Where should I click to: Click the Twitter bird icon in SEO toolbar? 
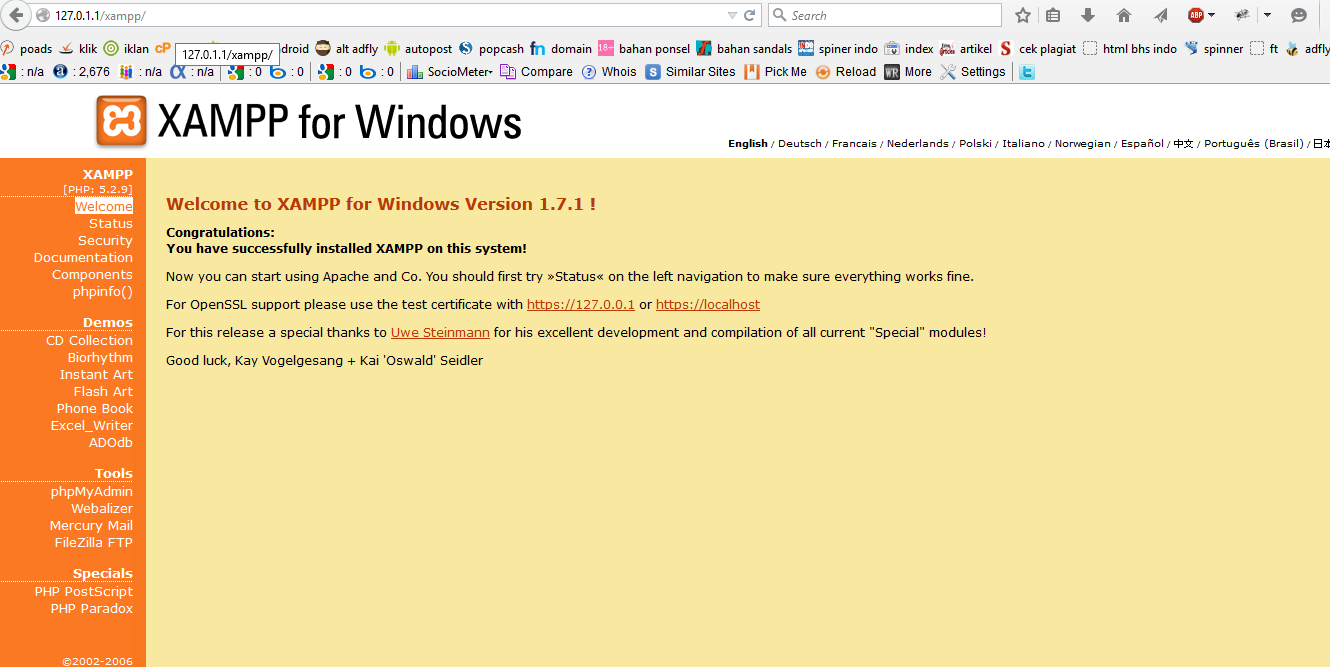(1027, 72)
